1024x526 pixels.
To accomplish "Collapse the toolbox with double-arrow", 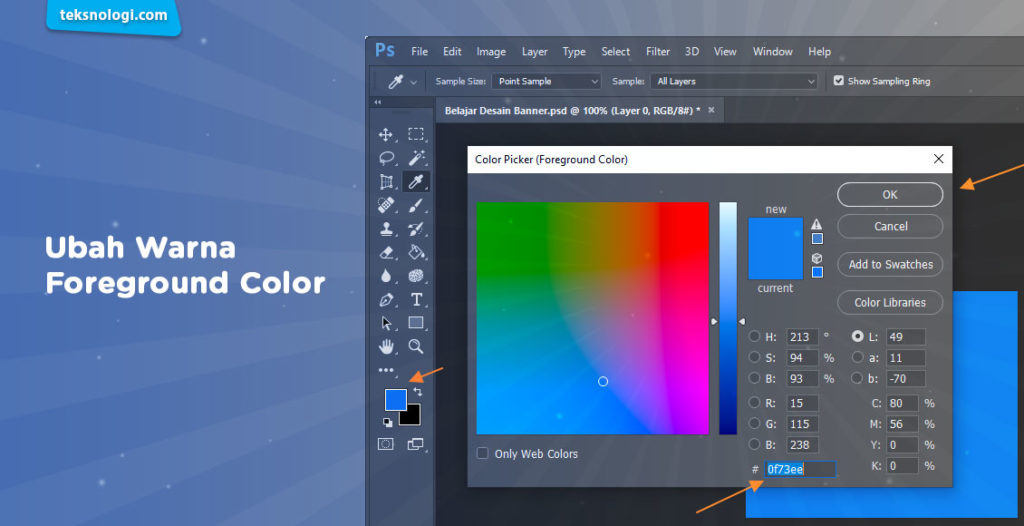I will pyautogui.click(x=377, y=103).
